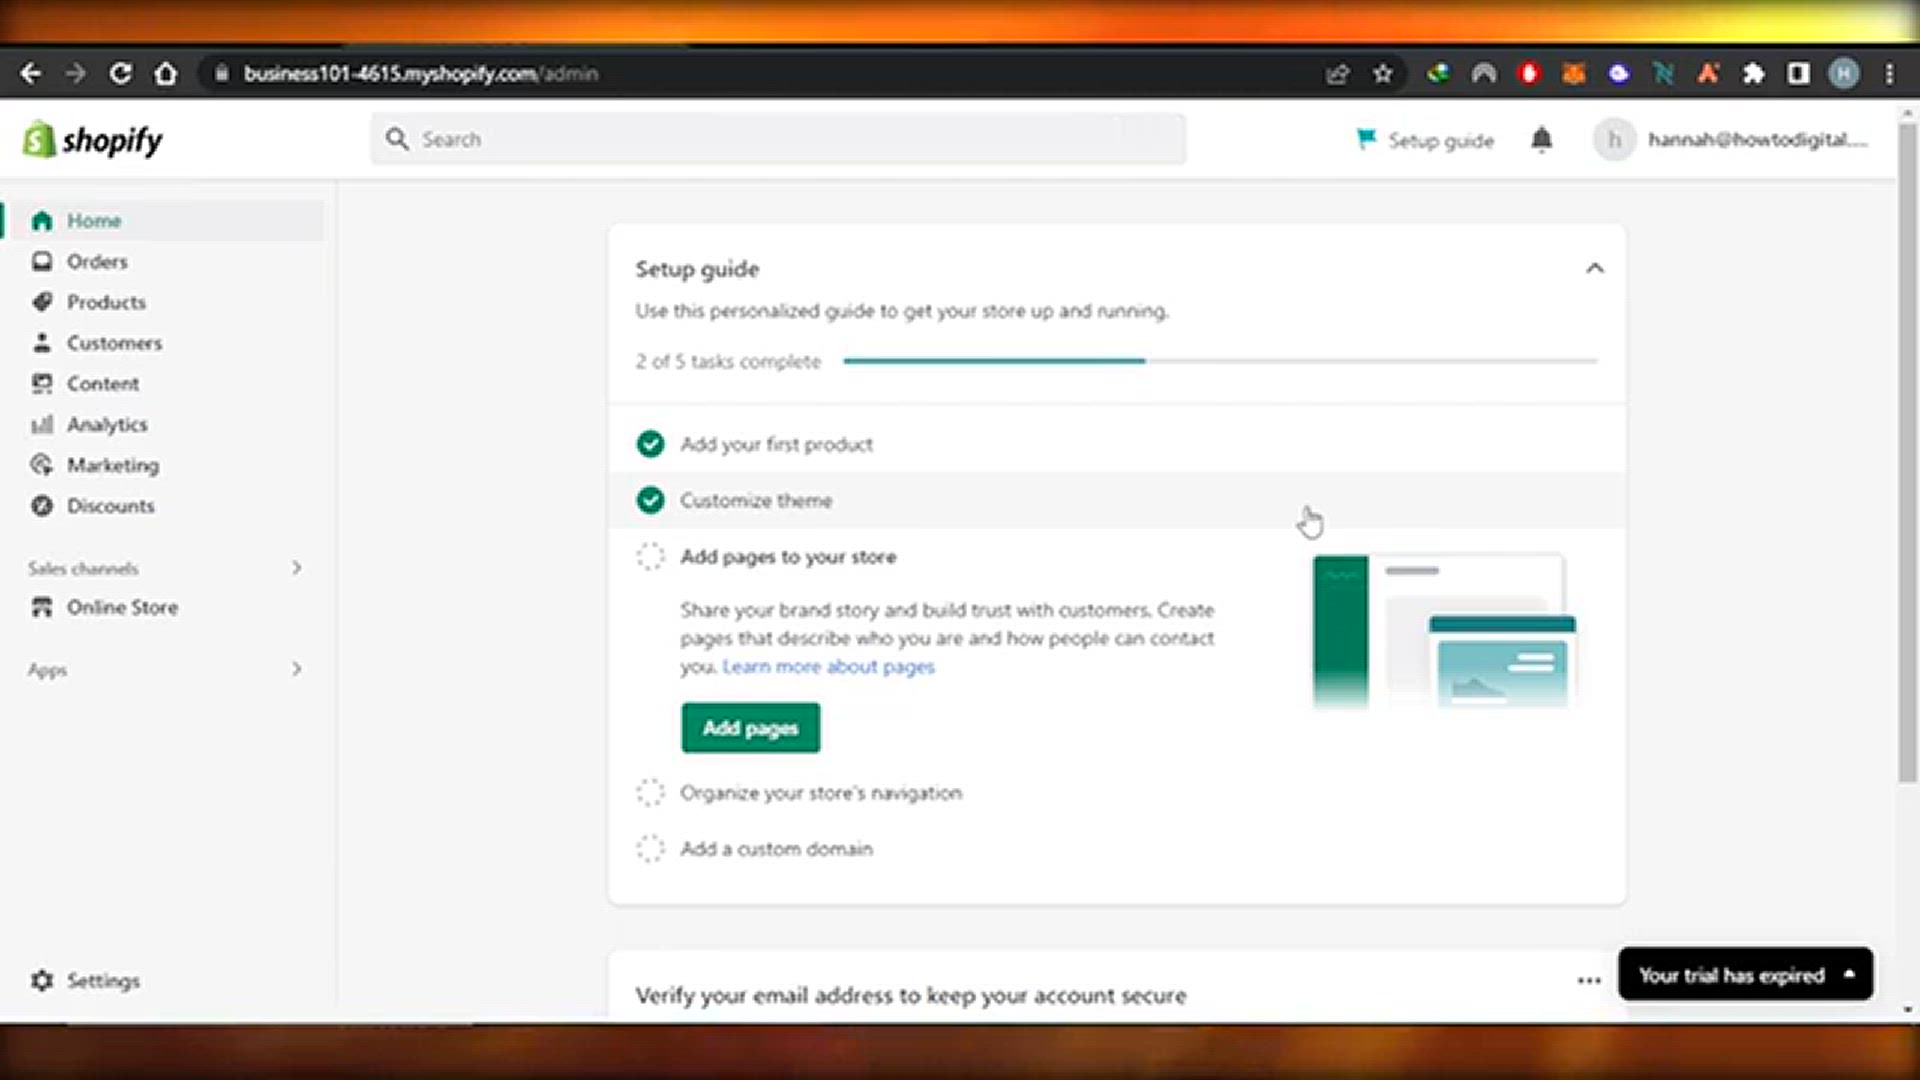Screen dimensions: 1920x1080
Task: Open the Chrome profile avatar
Action: point(1844,73)
